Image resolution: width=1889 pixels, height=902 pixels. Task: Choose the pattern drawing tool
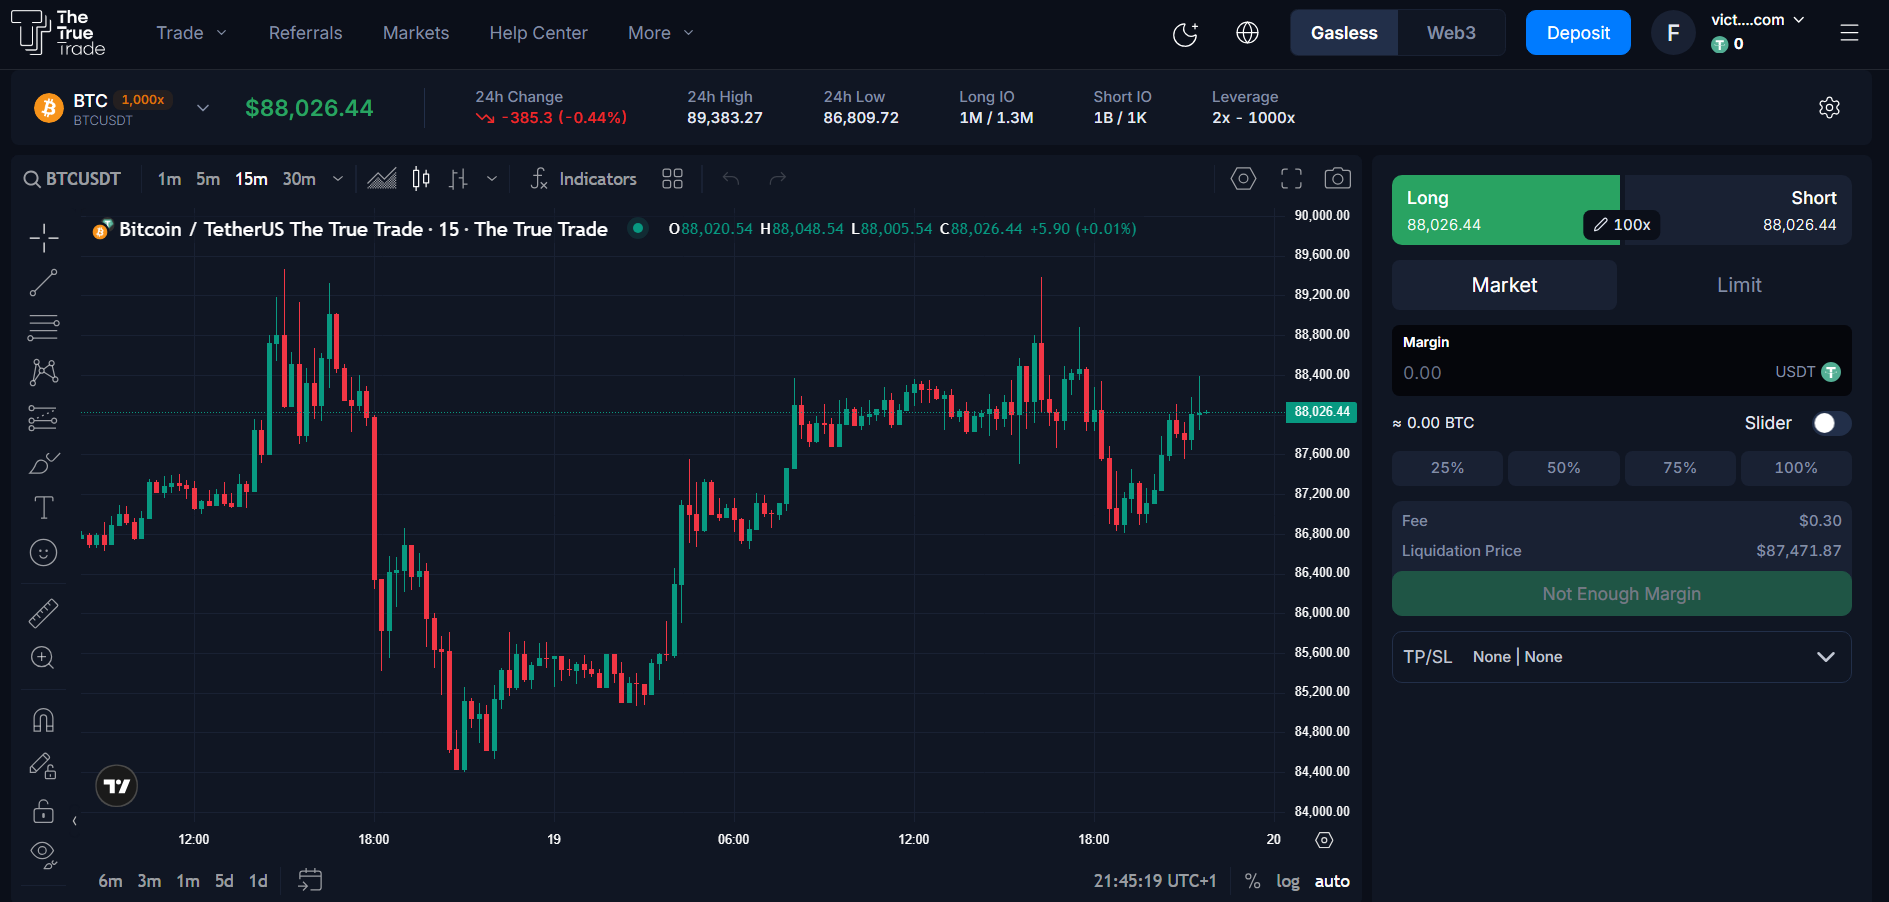pos(43,373)
